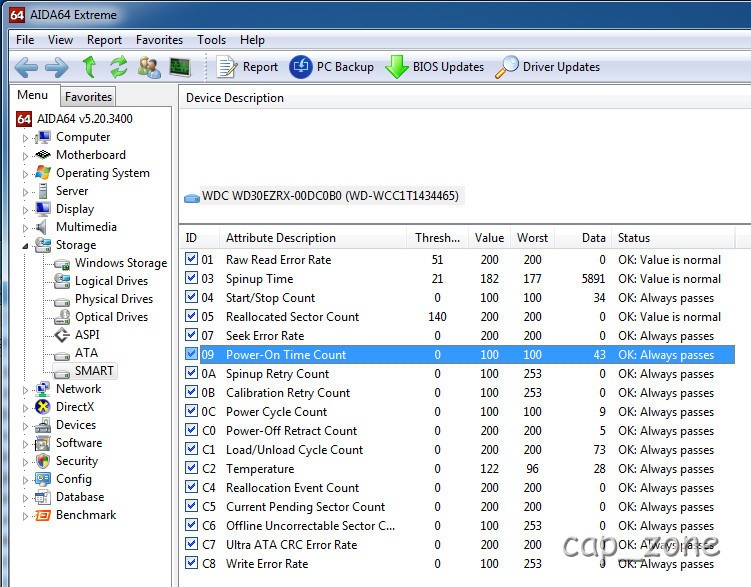Viewport: 751px width, 587px height.
Task: Toggle the Write Error Rate checkbox
Action: click(x=191, y=563)
